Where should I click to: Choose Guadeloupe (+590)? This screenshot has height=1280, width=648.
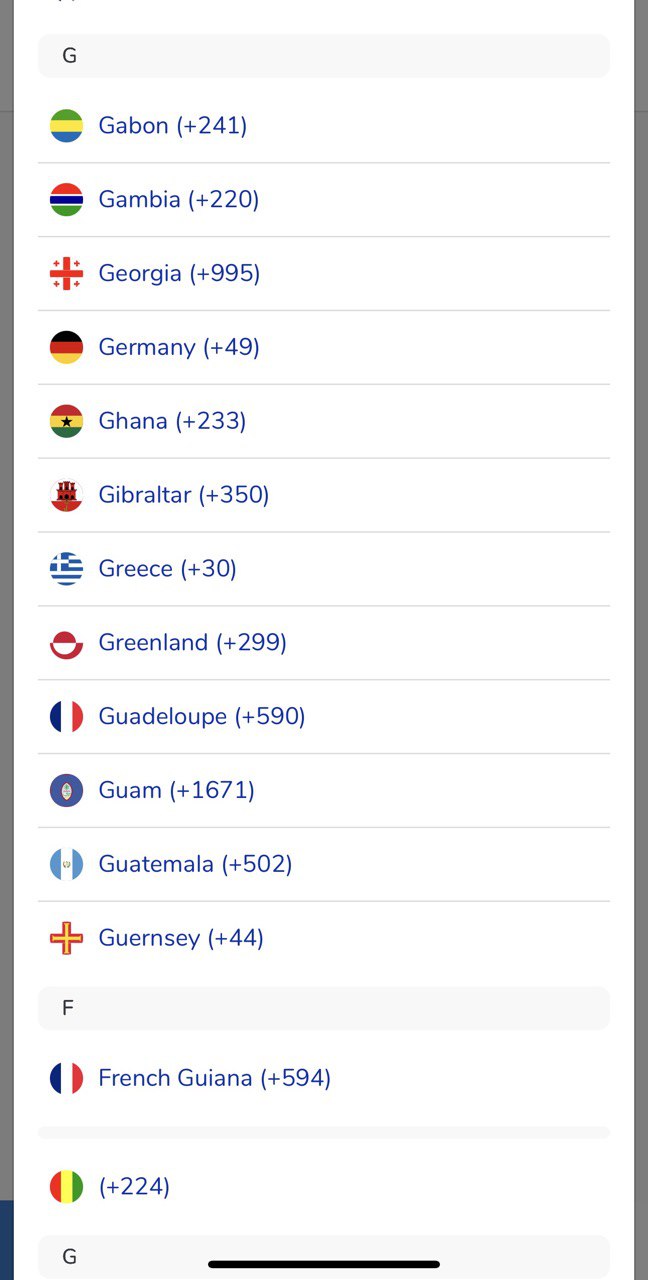point(202,716)
